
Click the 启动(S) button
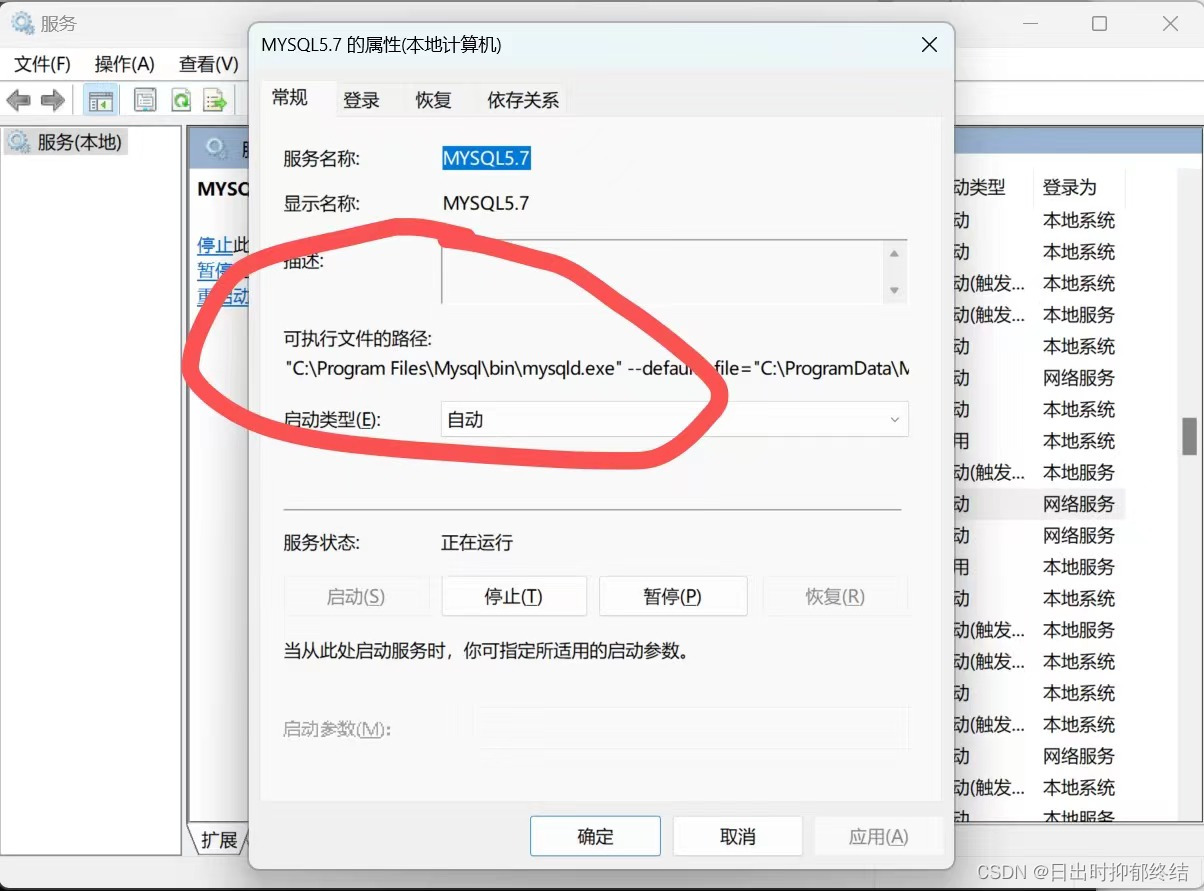pyautogui.click(x=356, y=596)
